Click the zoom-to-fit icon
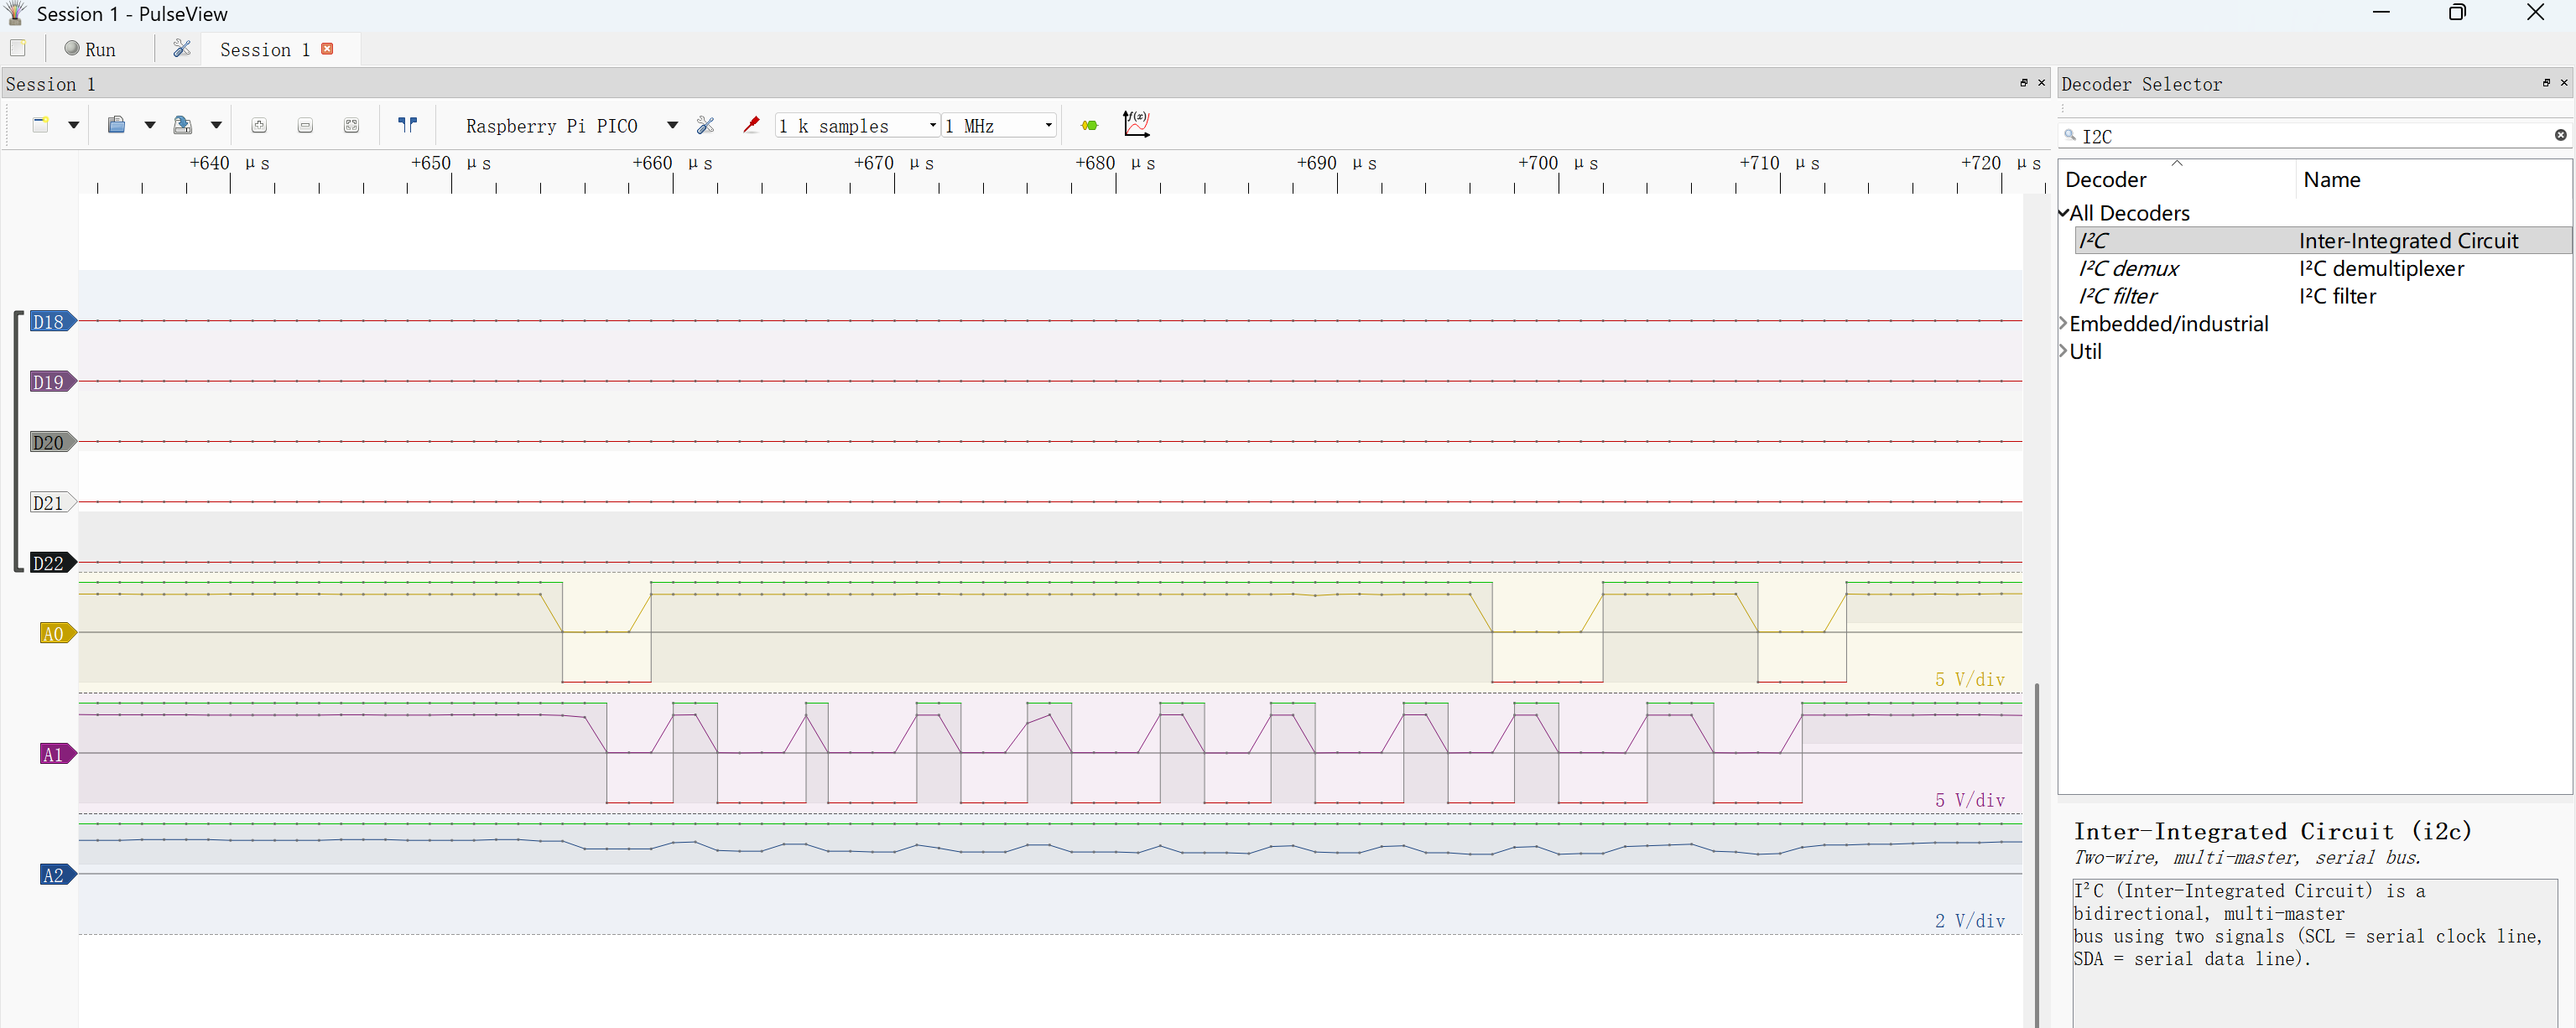Screen dimensions: 2576x1028 (351, 125)
